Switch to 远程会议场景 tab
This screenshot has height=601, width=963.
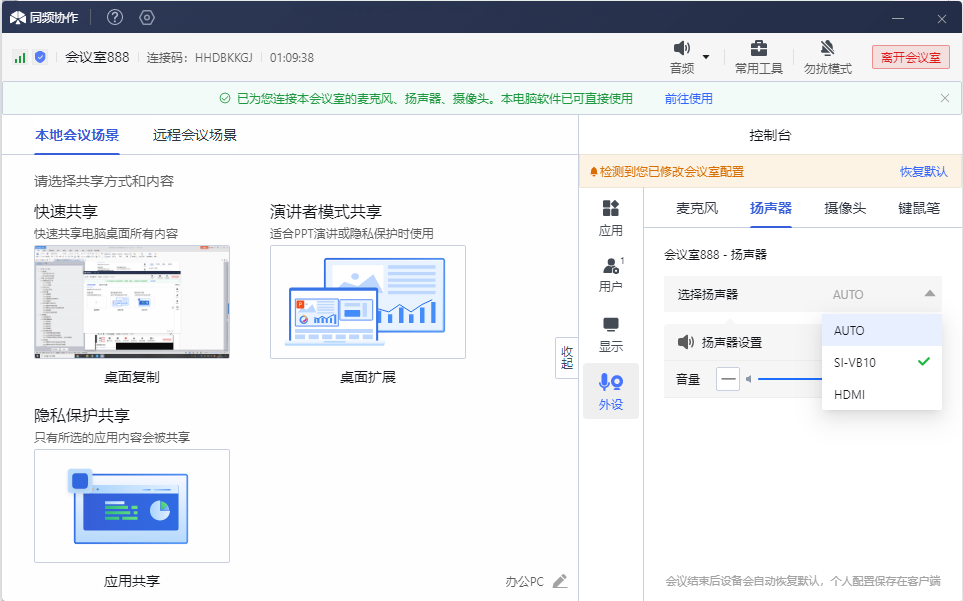194,135
